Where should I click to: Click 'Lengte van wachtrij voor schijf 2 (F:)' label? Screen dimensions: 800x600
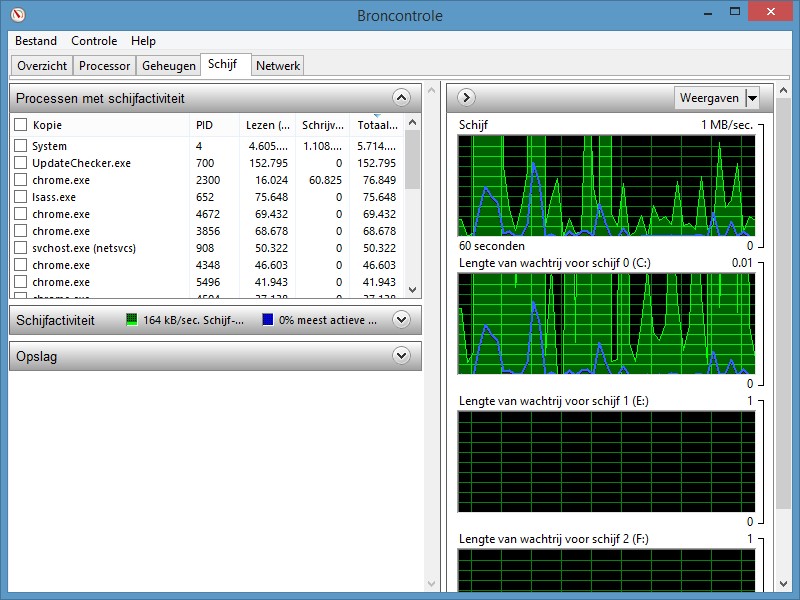554,539
